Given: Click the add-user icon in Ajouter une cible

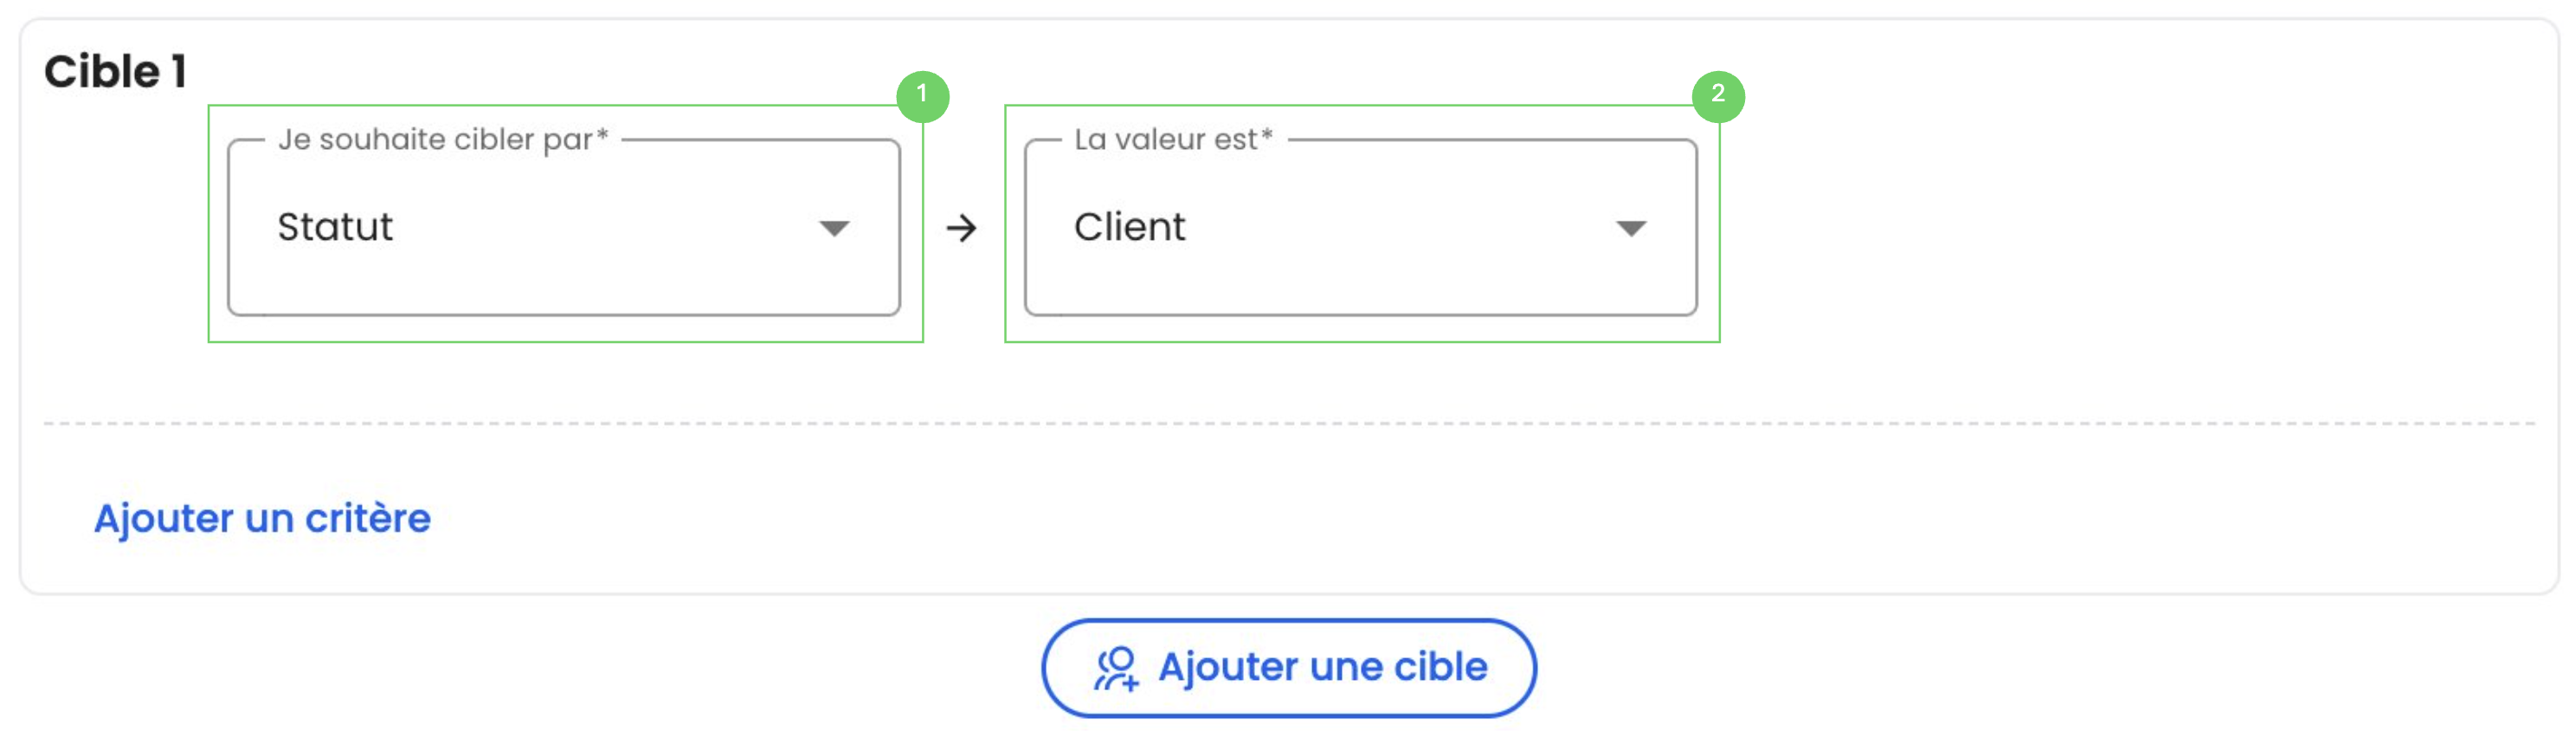Looking at the screenshot, I should (1116, 668).
